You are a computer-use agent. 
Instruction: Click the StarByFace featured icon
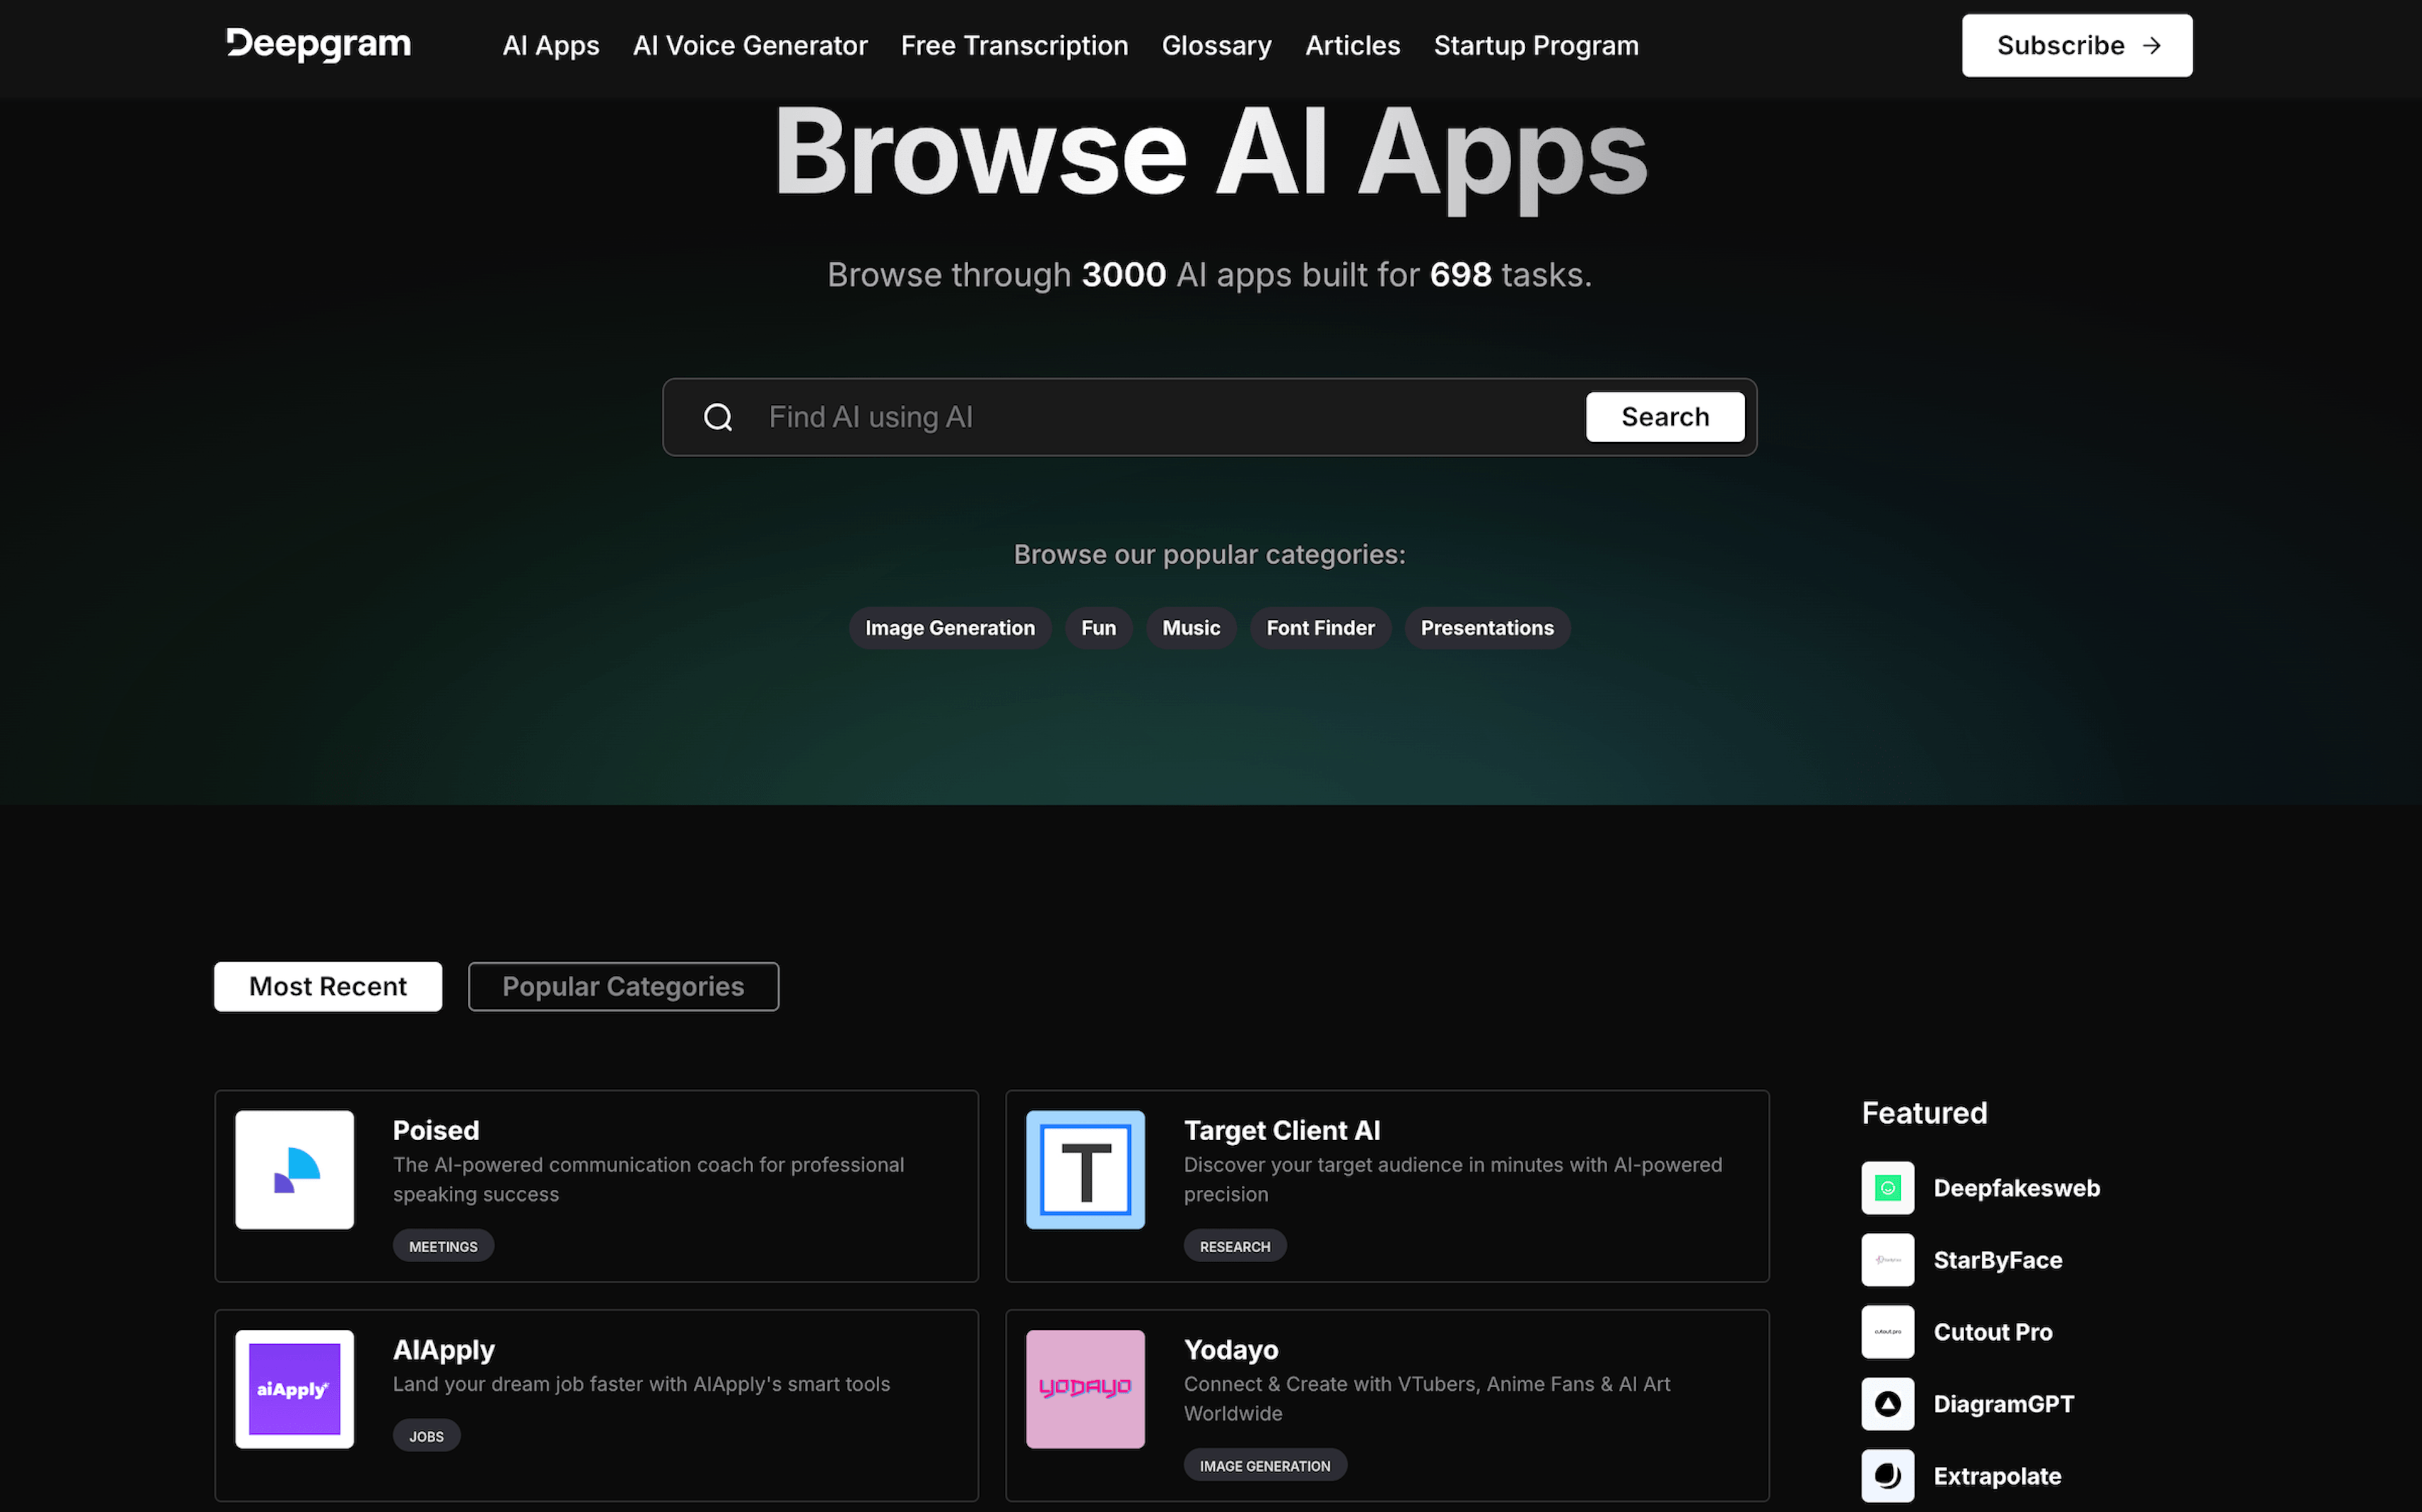click(x=1889, y=1258)
